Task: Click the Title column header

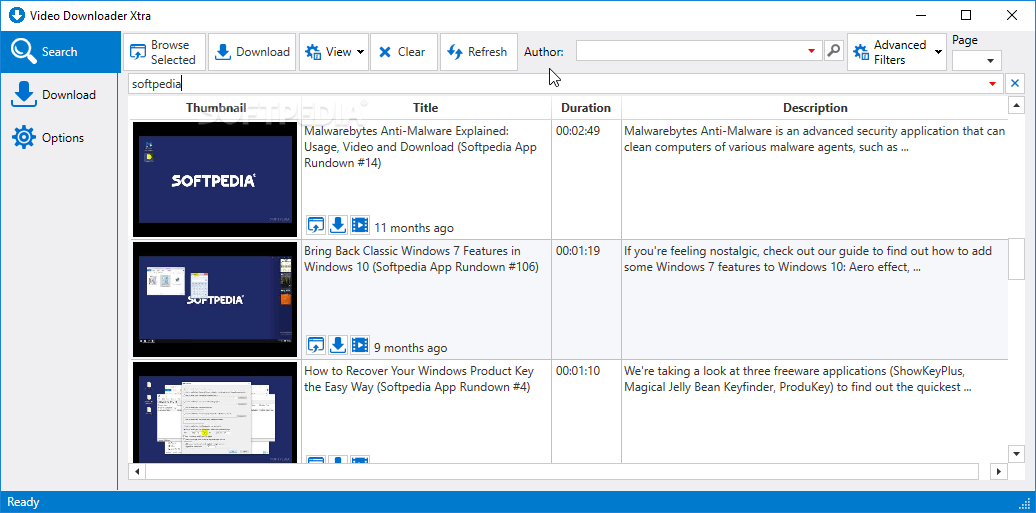Action: click(x=426, y=108)
